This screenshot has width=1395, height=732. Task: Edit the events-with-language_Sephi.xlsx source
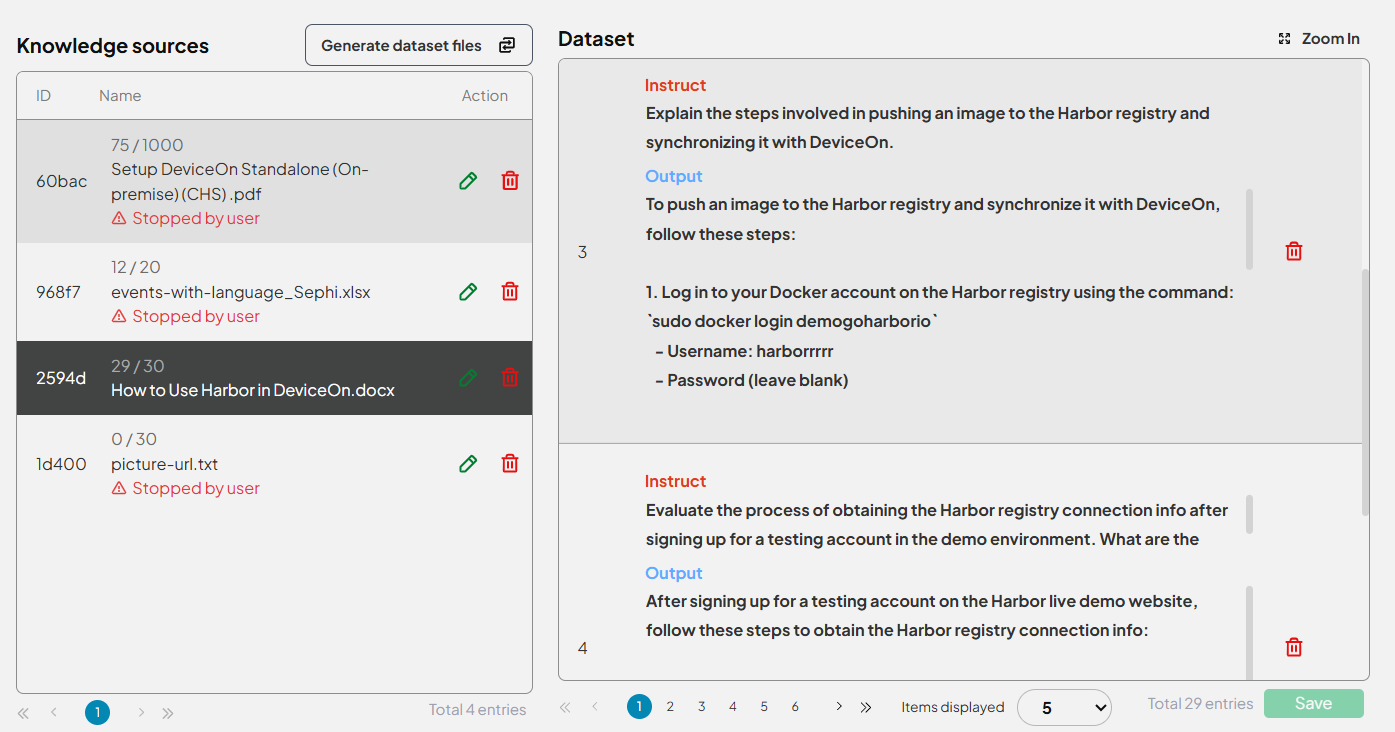[x=467, y=292]
